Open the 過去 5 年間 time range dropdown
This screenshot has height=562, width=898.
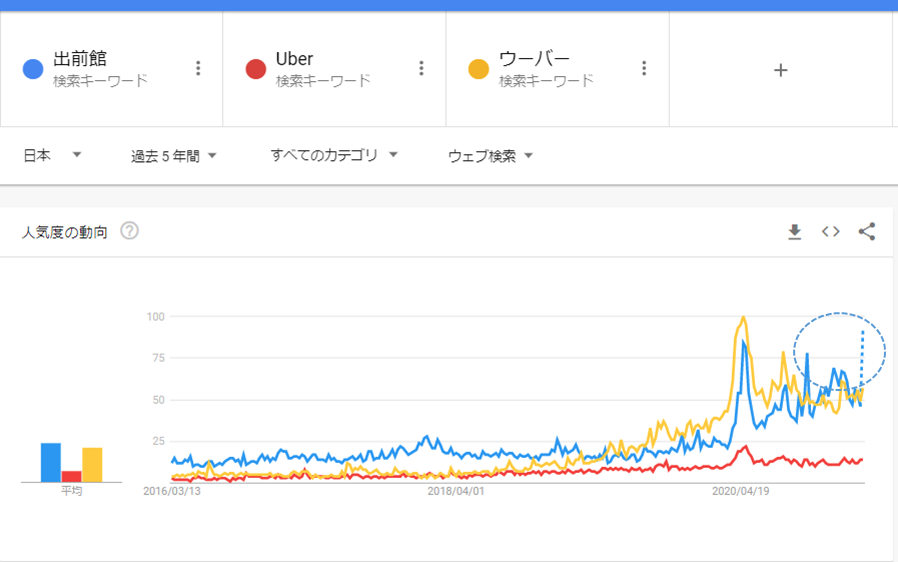(174, 156)
